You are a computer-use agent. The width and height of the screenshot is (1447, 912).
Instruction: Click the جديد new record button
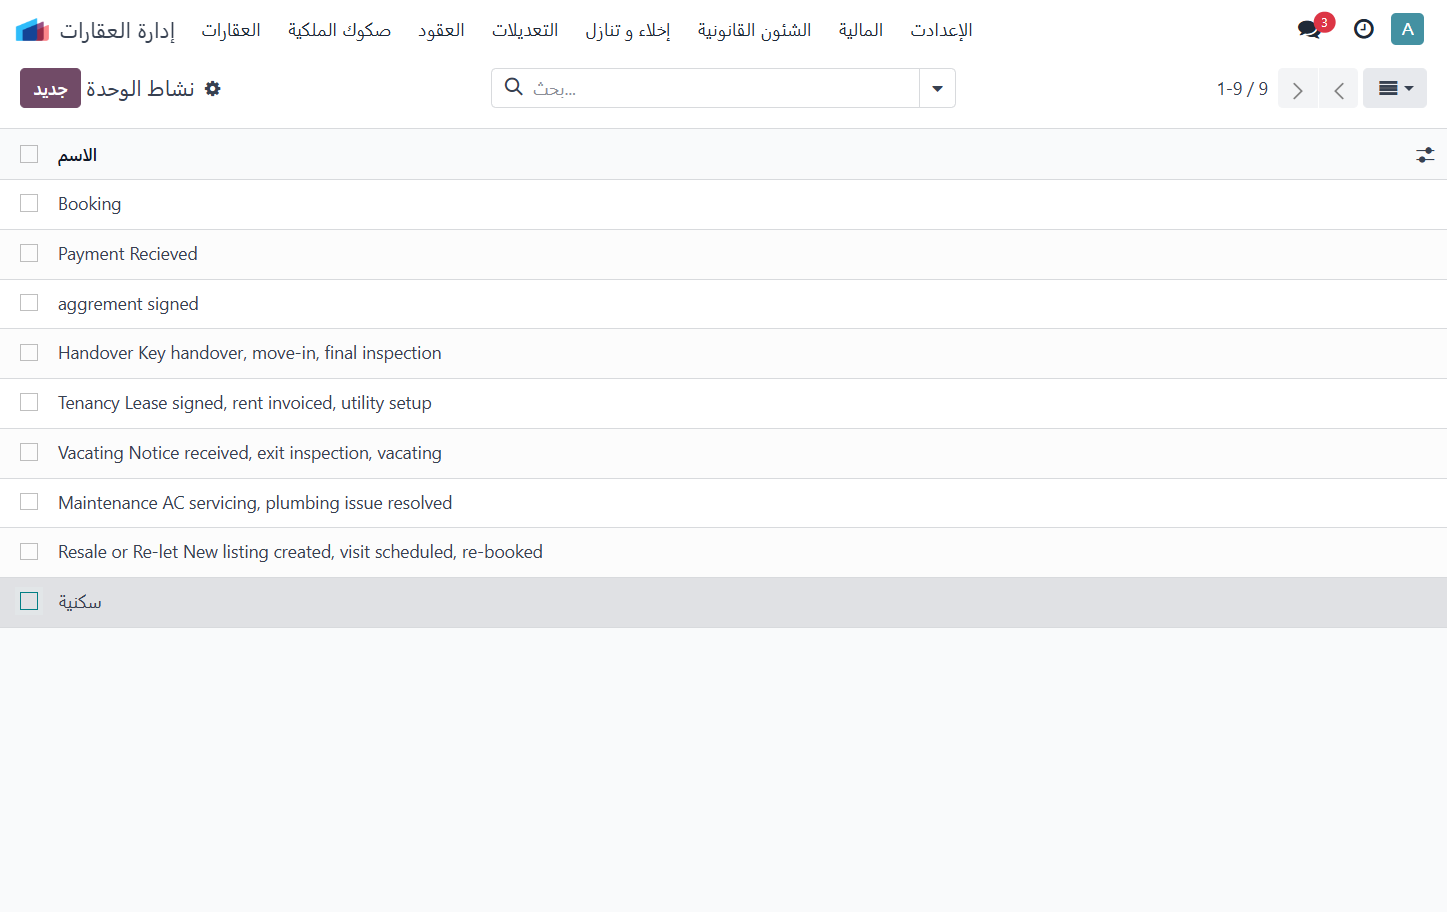pyautogui.click(x=50, y=88)
